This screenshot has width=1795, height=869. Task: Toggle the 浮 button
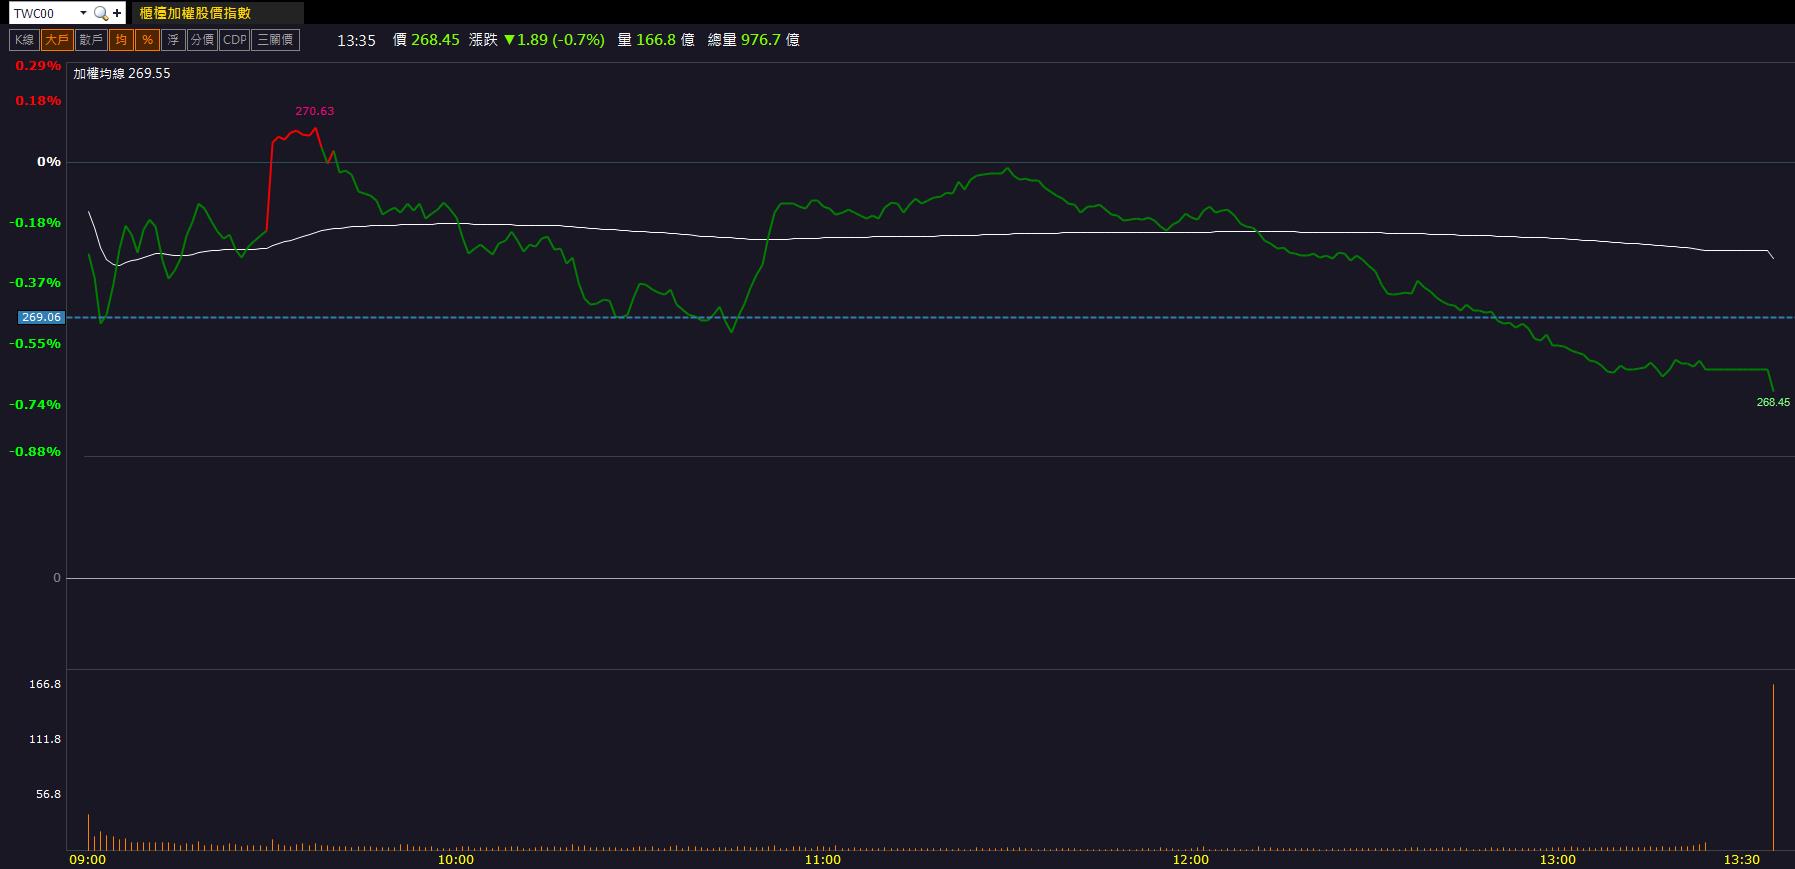[173, 40]
